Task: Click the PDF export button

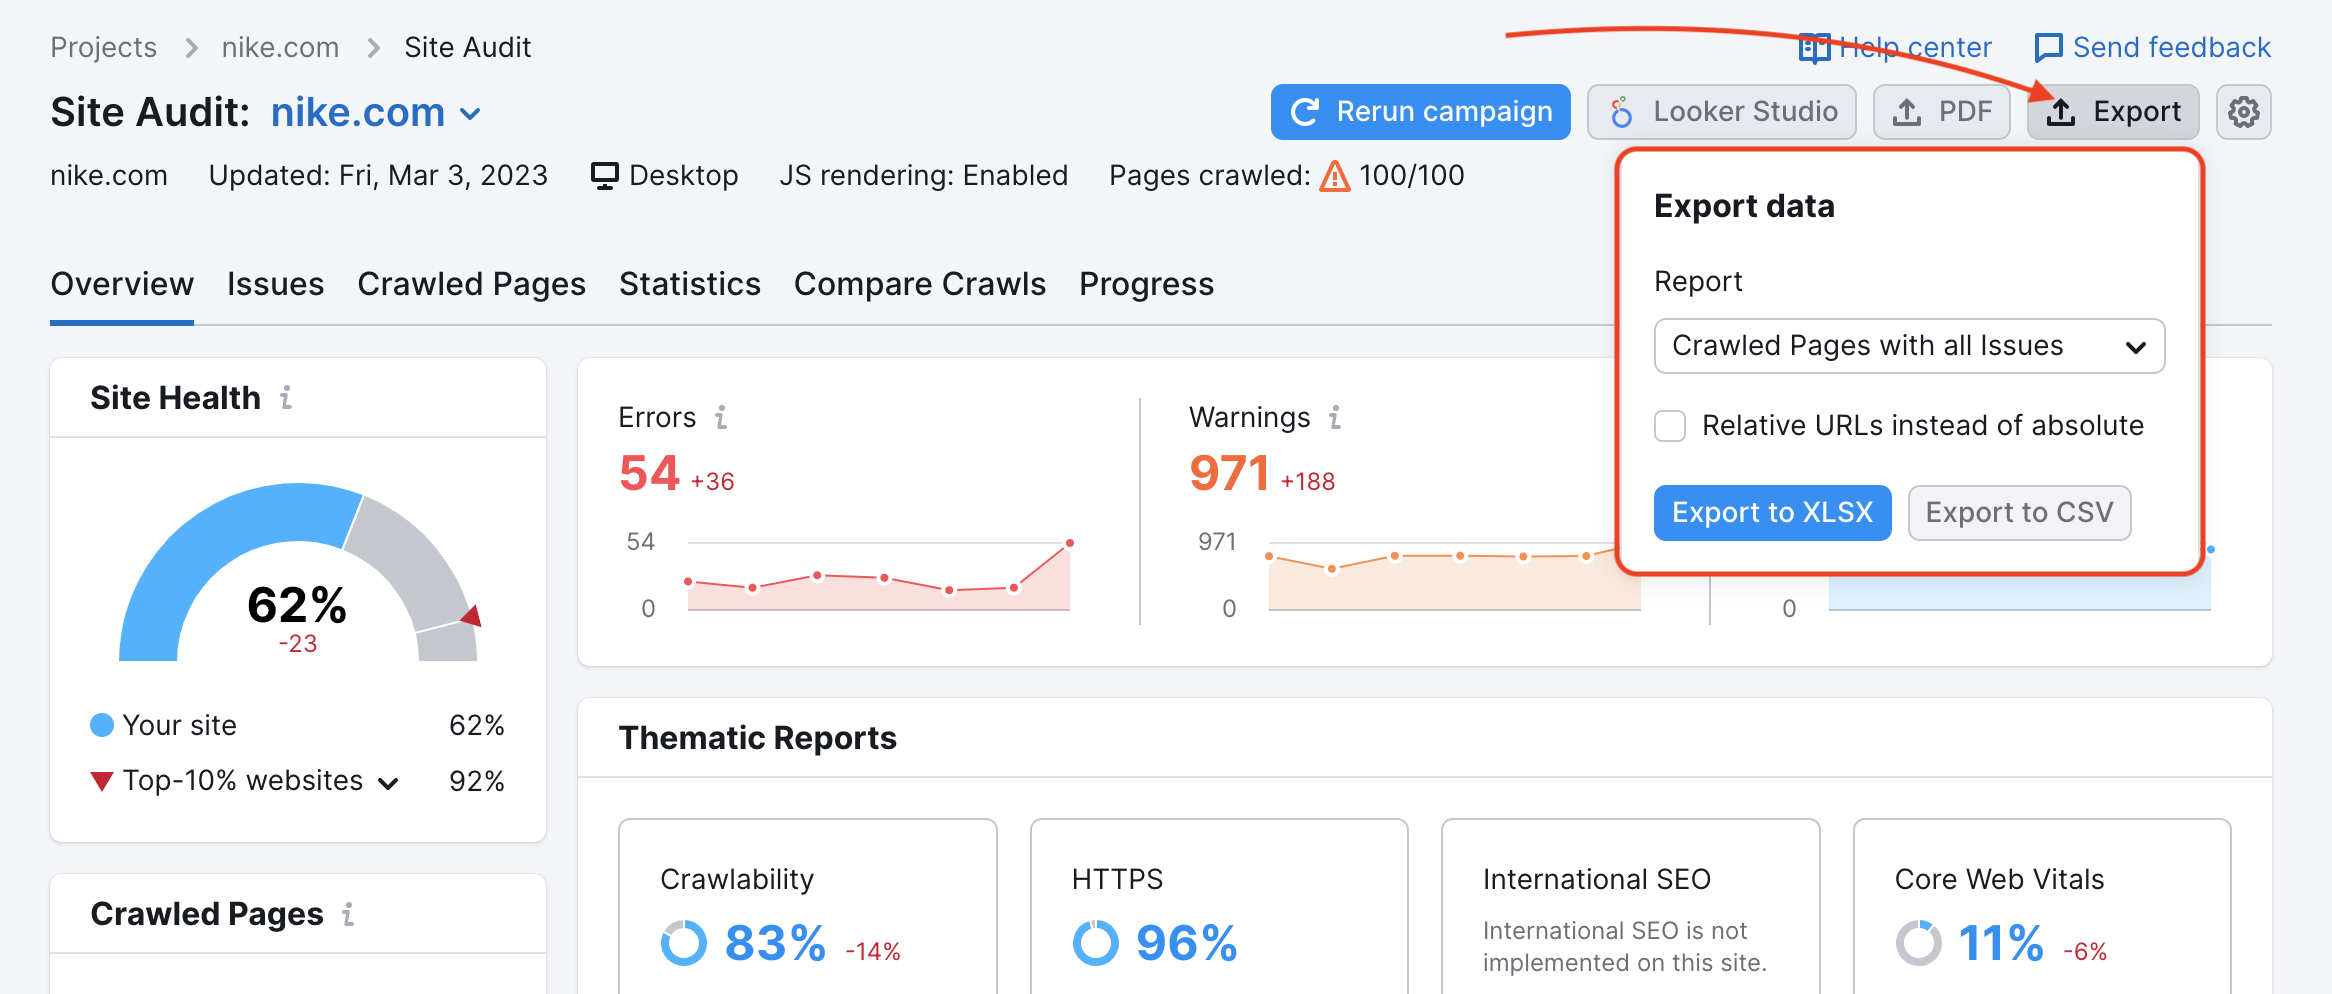Action: tap(1942, 112)
